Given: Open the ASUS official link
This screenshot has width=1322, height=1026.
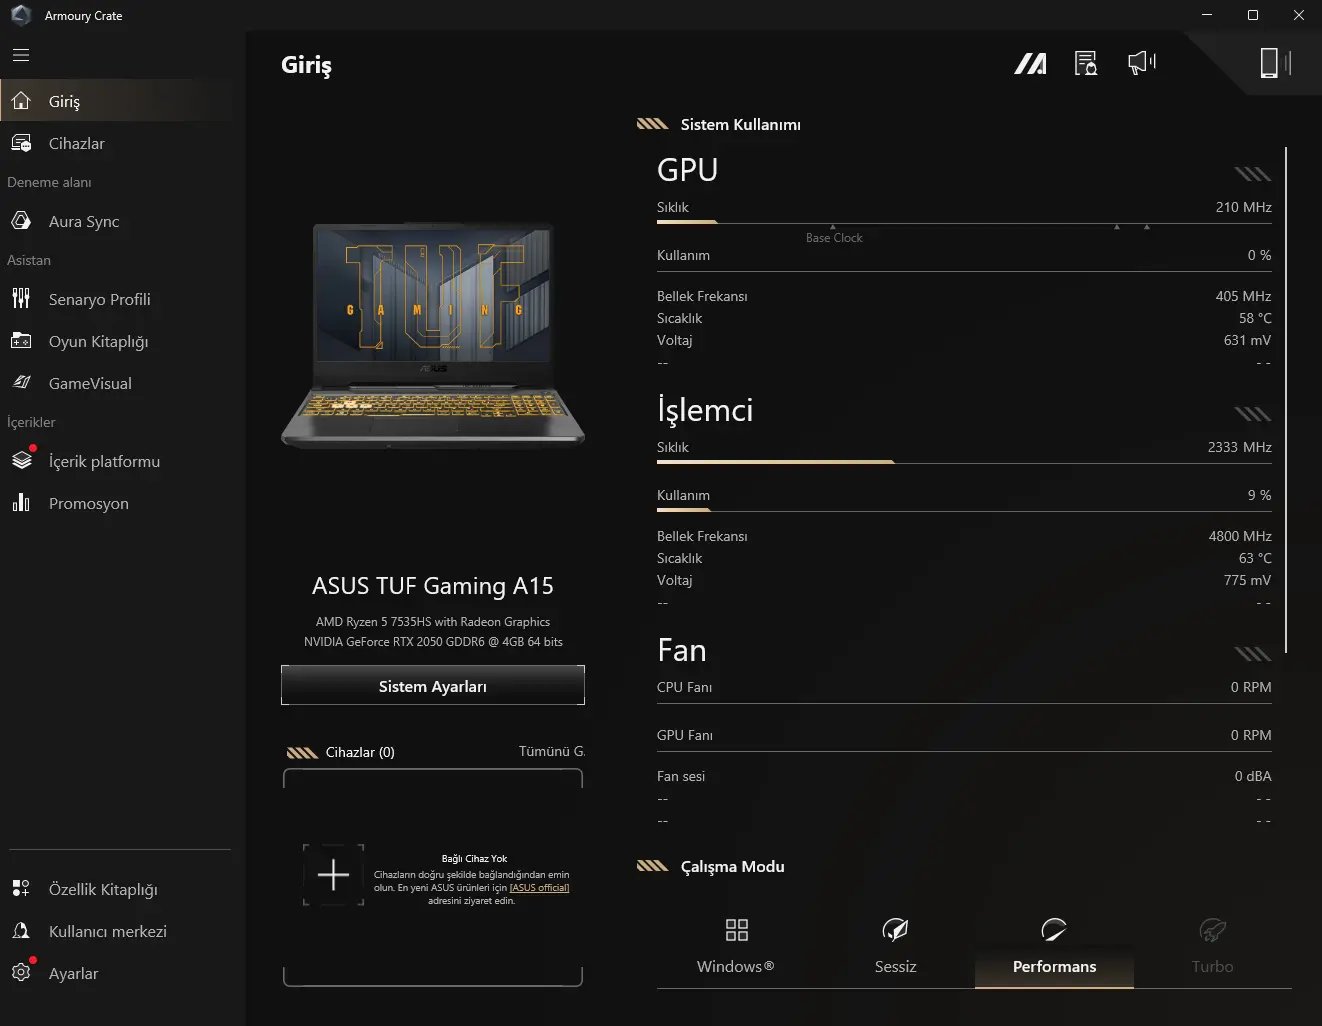Looking at the screenshot, I should tap(539, 888).
